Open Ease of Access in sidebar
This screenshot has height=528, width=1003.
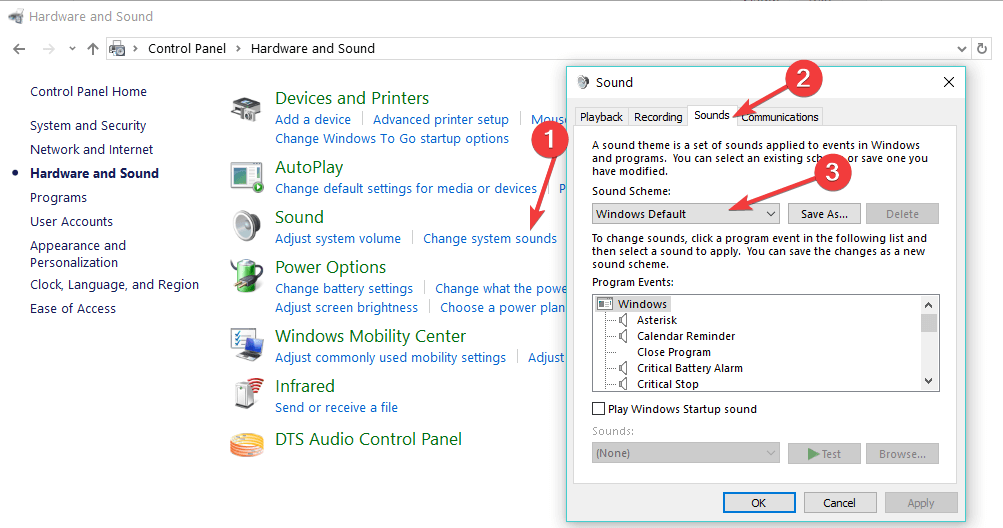pos(73,308)
